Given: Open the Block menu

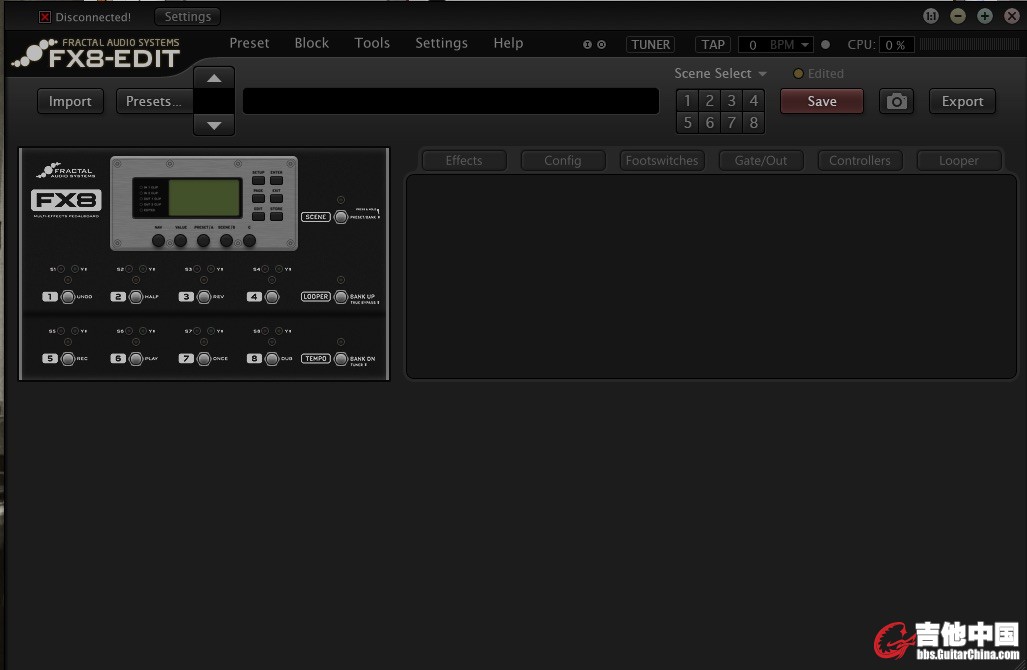Looking at the screenshot, I should 312,43.
